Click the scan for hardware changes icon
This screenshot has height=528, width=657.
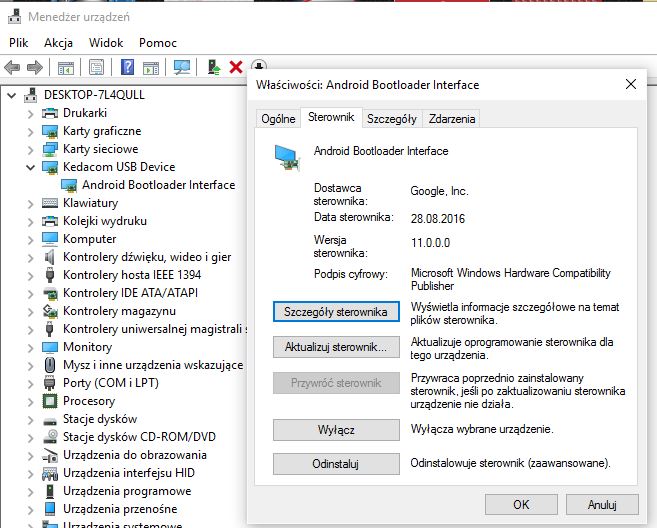181,68
